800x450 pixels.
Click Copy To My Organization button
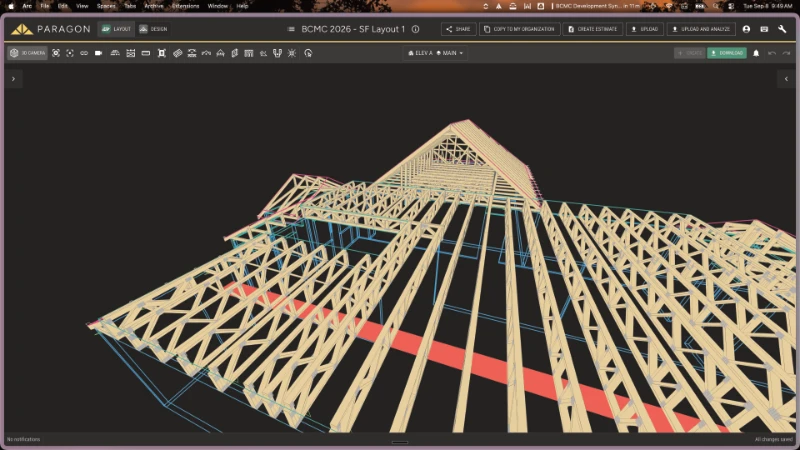click(x=519, y=29)
